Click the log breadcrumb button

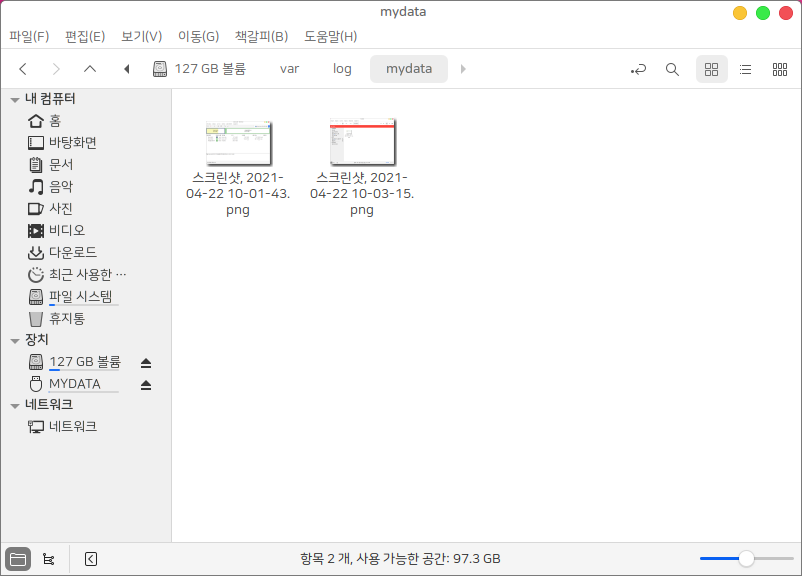tap(342, 69)
